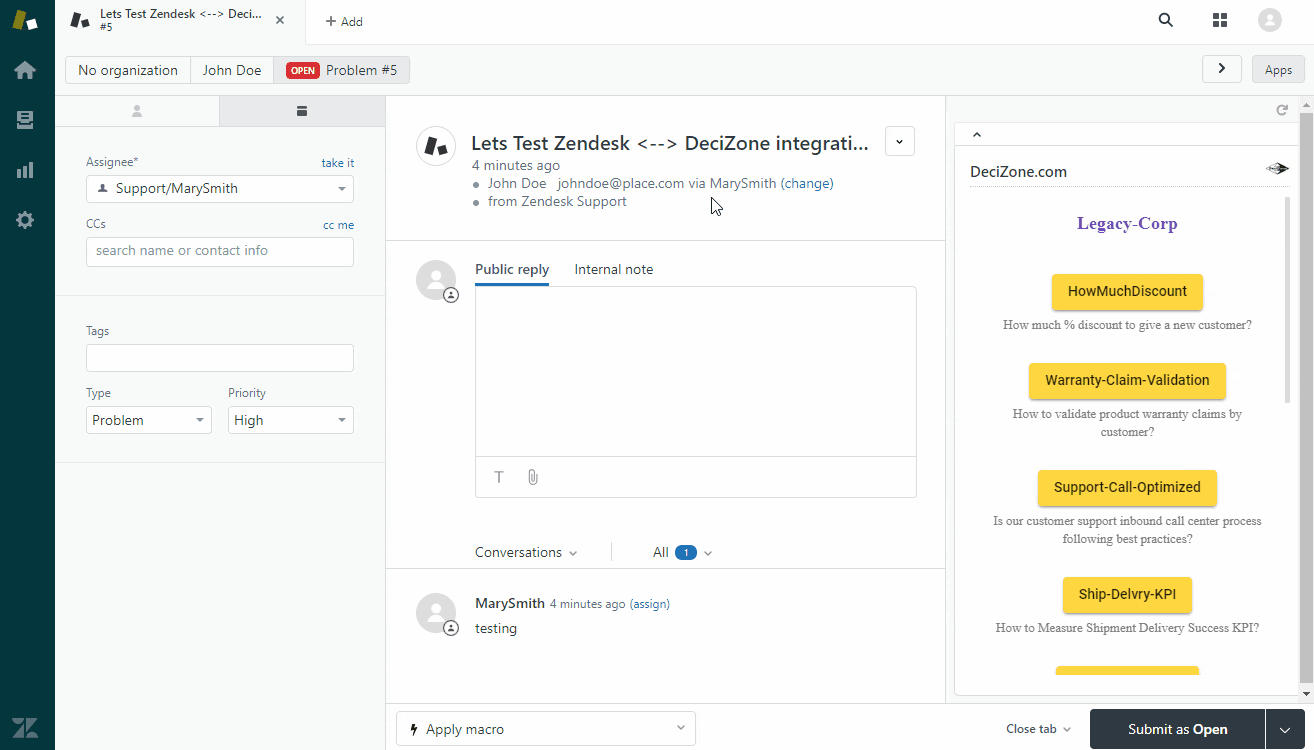Screen dimensions: 1314x750
Task: Select the Public reply tab
Action: coord(511,269)
